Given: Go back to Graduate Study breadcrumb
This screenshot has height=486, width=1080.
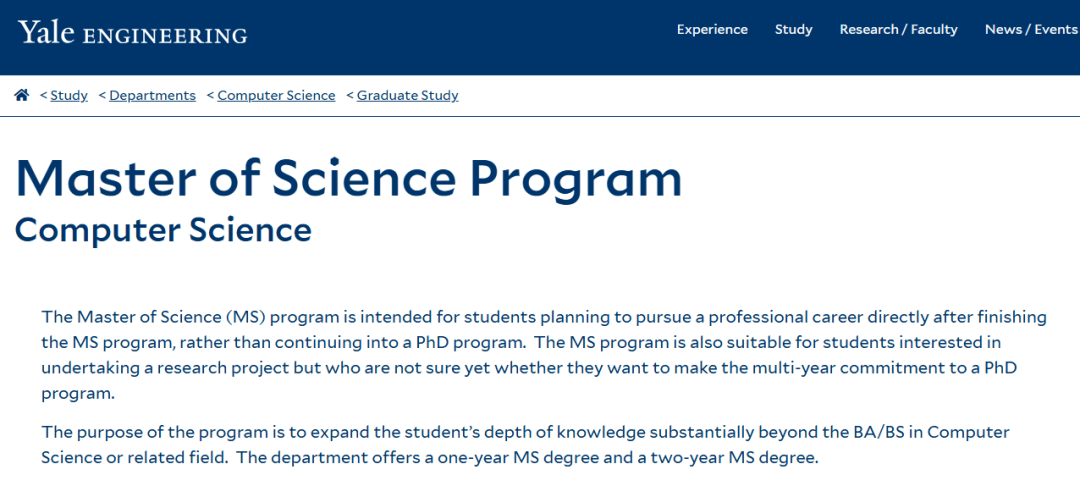Looking at the screenshot, I should [407, 96].
